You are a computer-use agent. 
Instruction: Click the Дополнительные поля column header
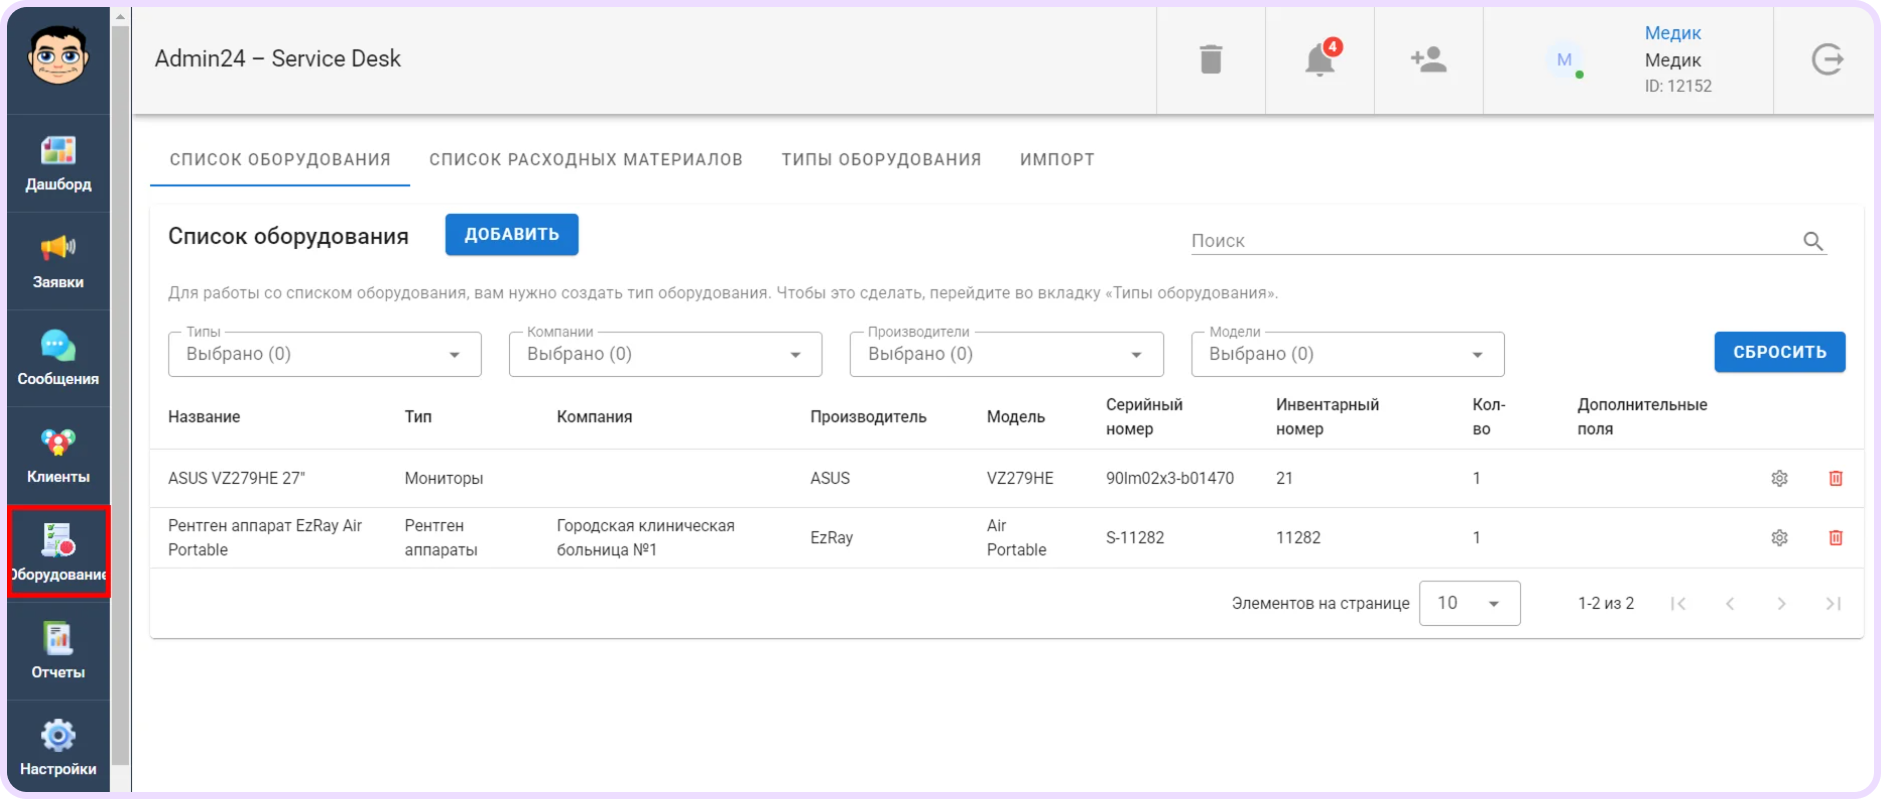click(1642, 417)
